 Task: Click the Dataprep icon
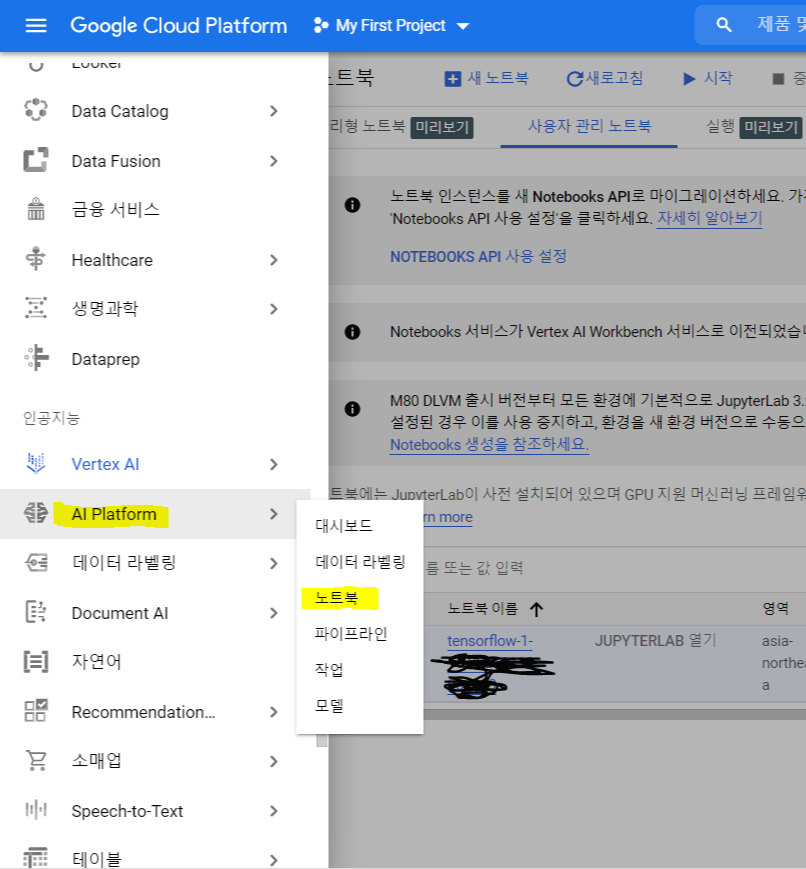(x=36, y=358)
